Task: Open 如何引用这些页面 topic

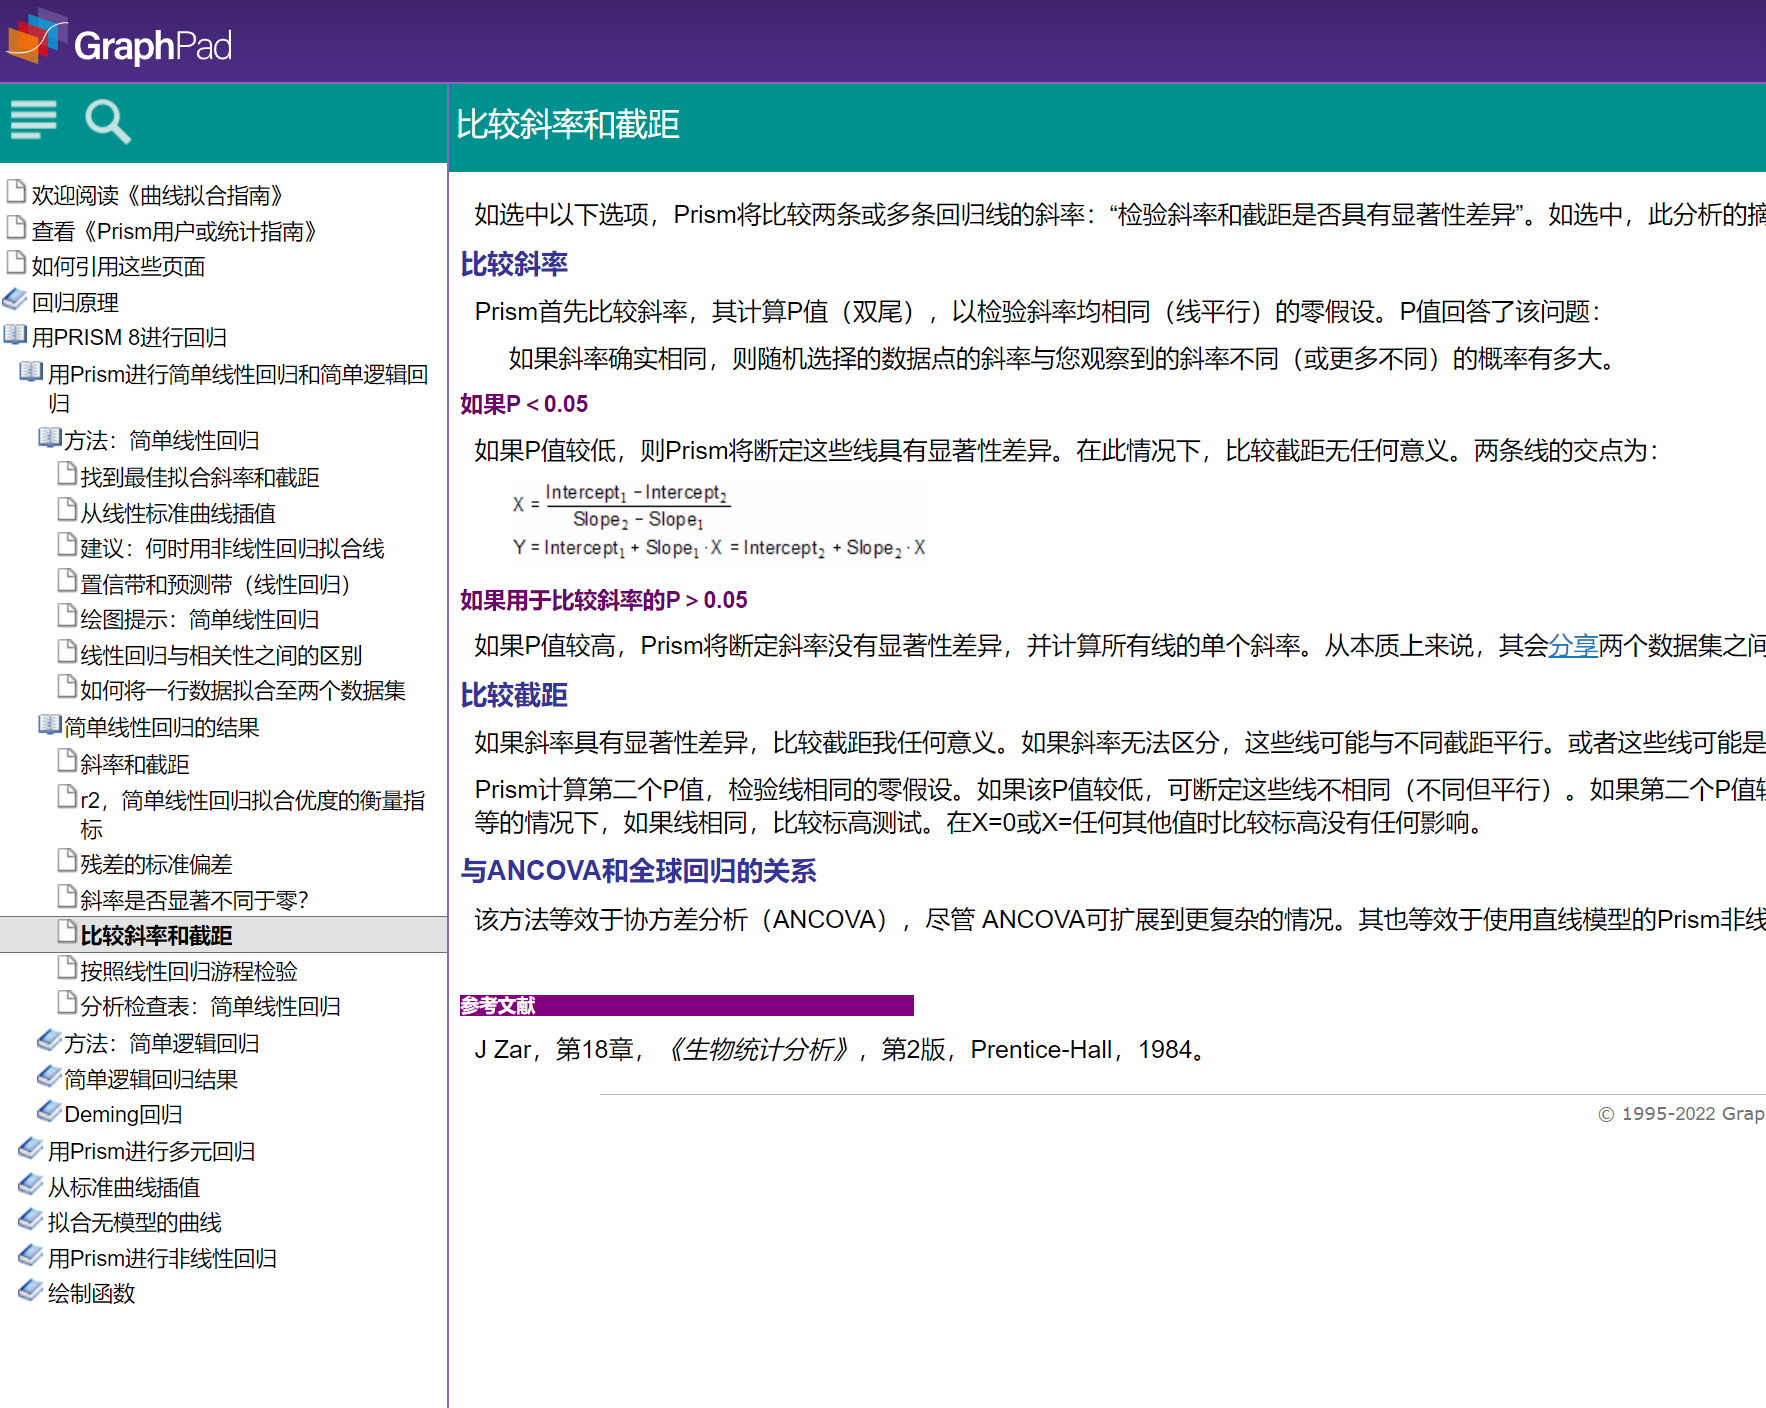Action: pos(118,266)
